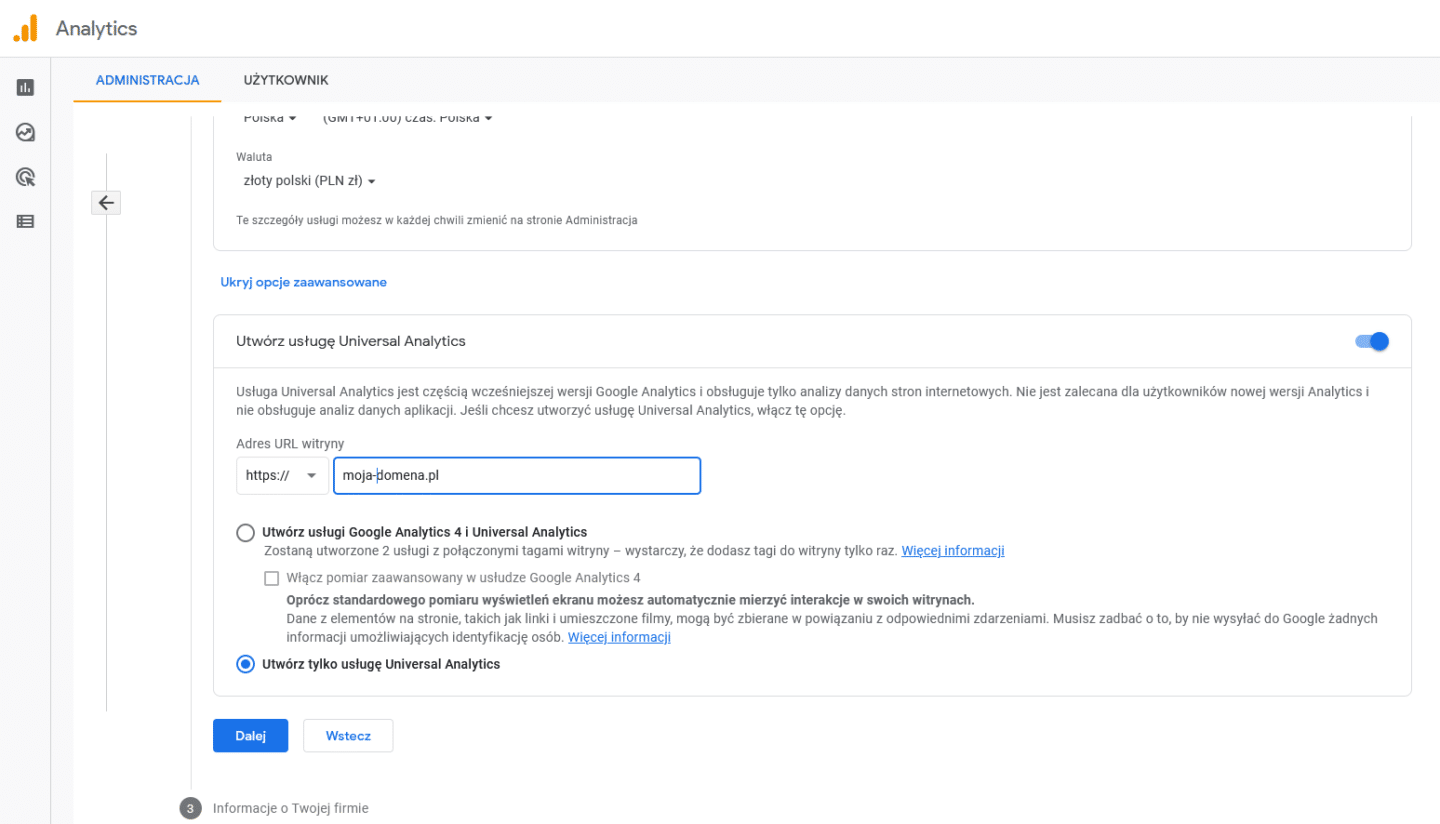Image resolution: width=1440 pixels, height=824 pixels.
Task: Open the Admin list icon at sidebar bottom
Action: [24, 221]
